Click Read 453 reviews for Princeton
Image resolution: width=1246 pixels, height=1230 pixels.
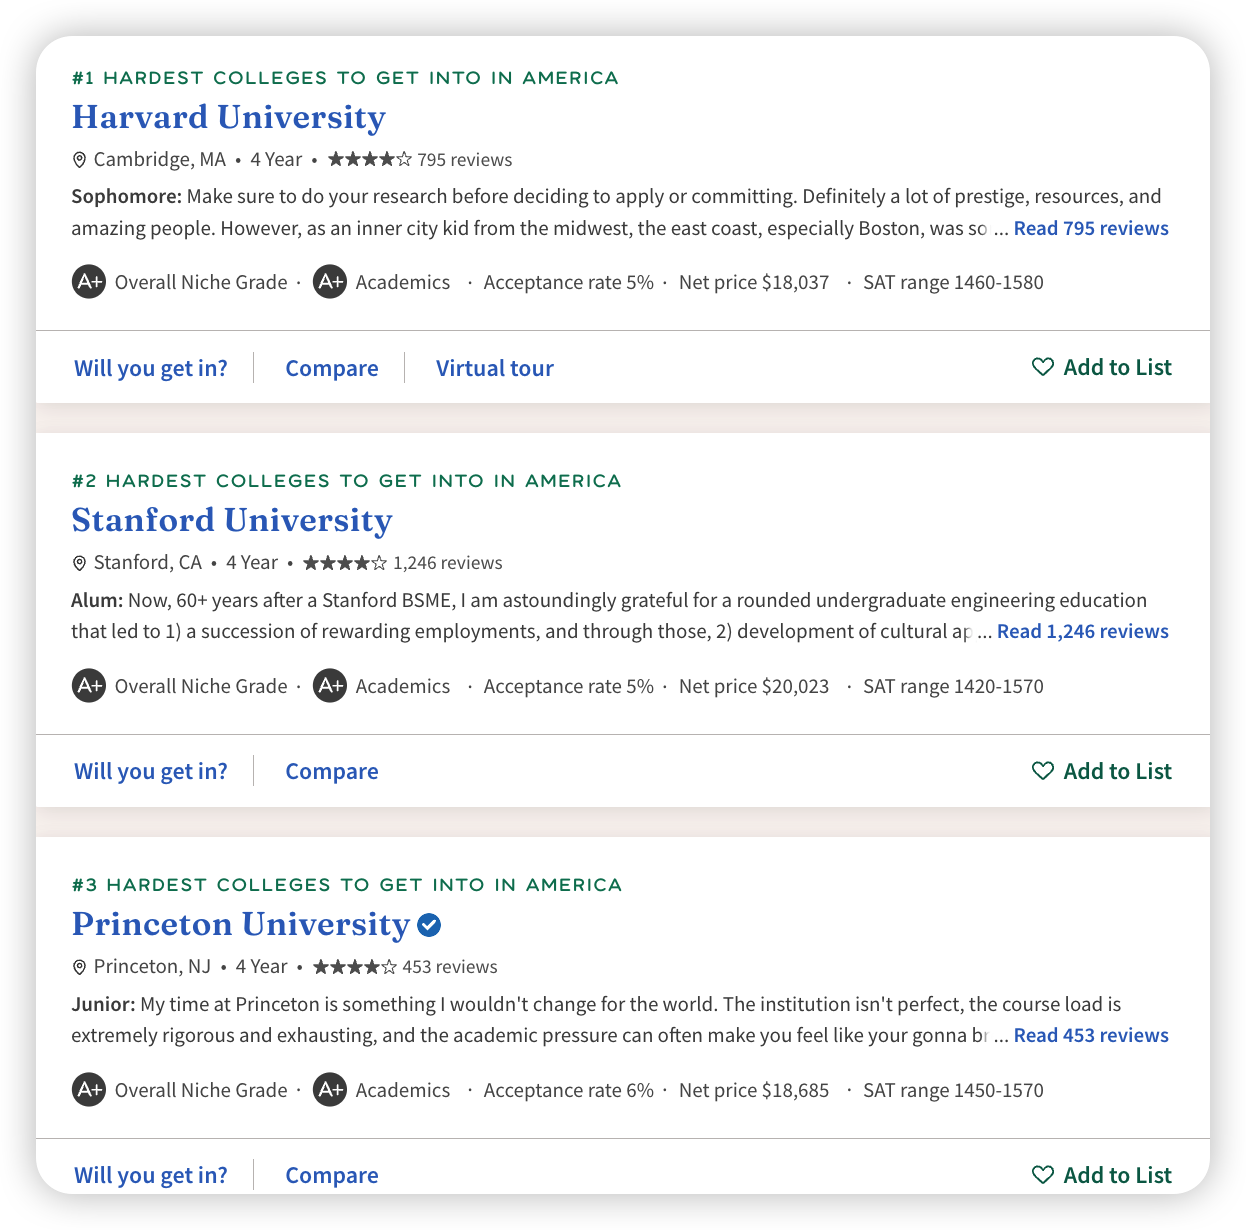1091,1035
